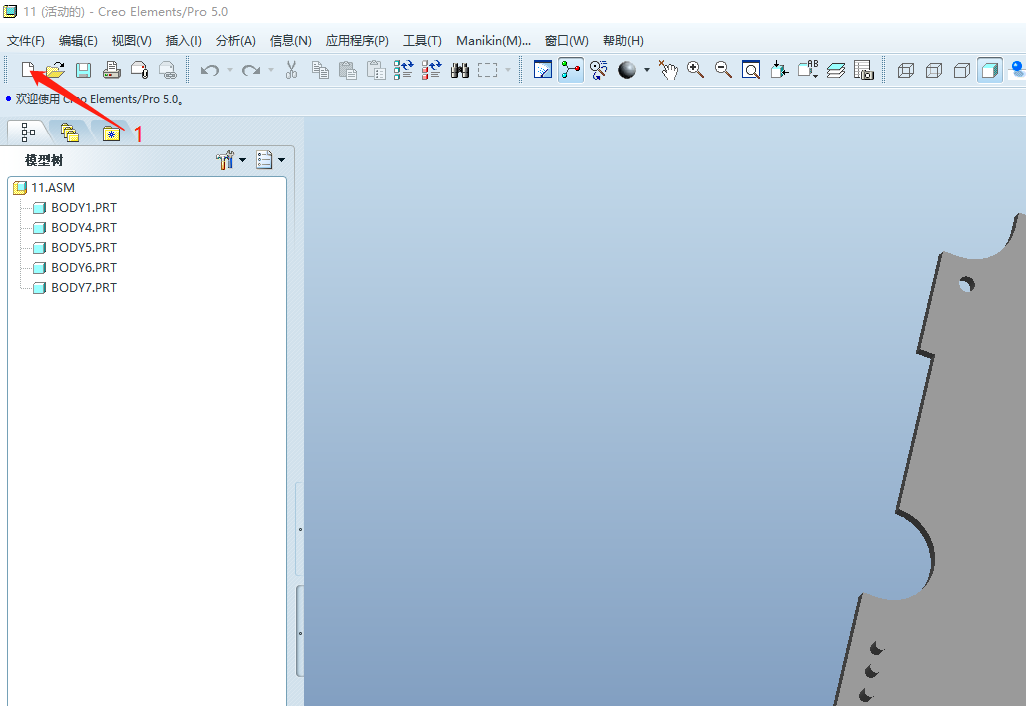Open the Layers icon
Viewport: 1026px width, 706px height.
[x=836, y=70]
